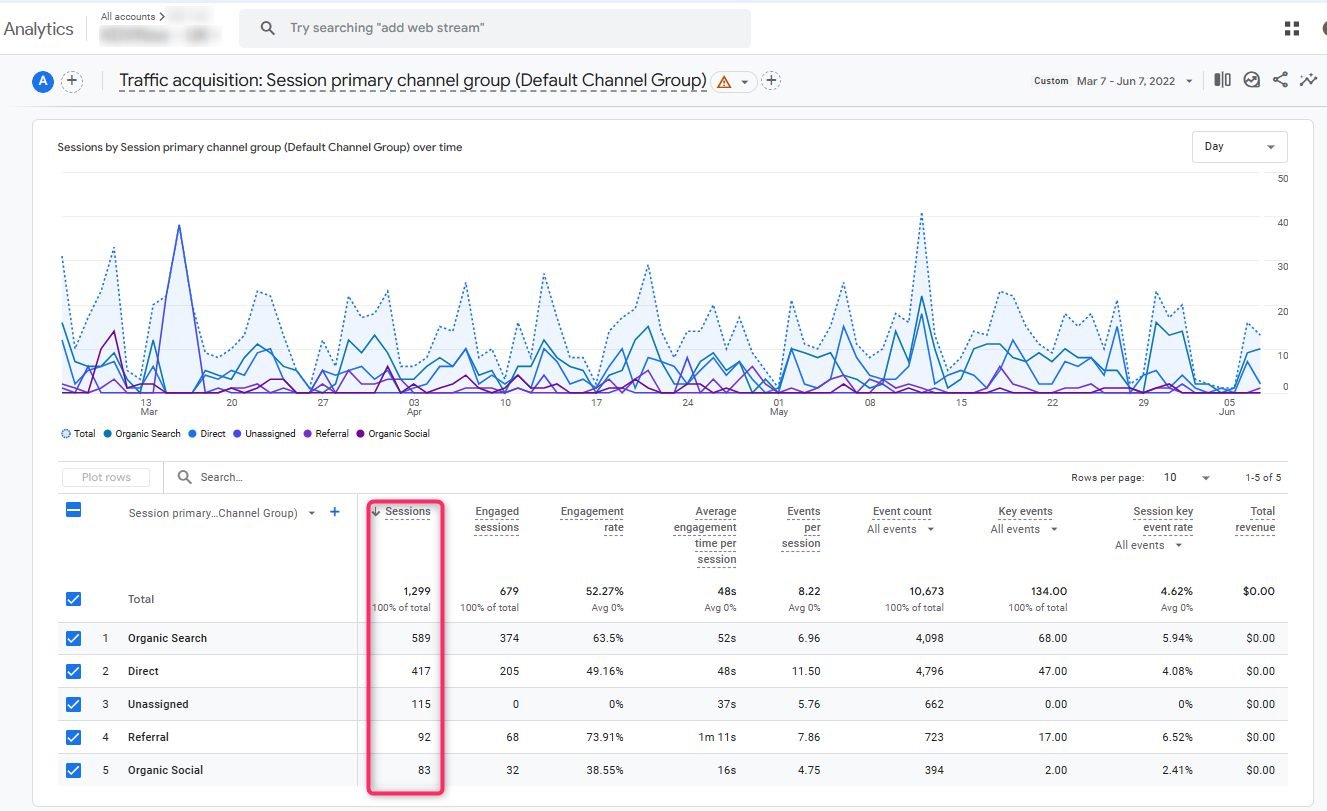Click the Analytics logo text
The image size is (1327, 811).
click(x=39, y=29)
